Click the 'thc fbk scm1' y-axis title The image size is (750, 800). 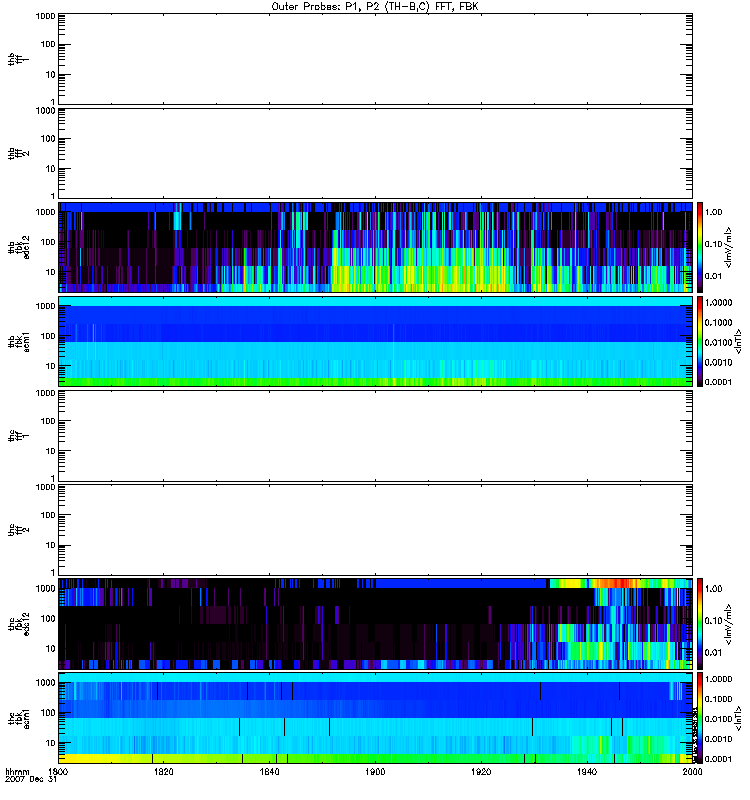18,718
